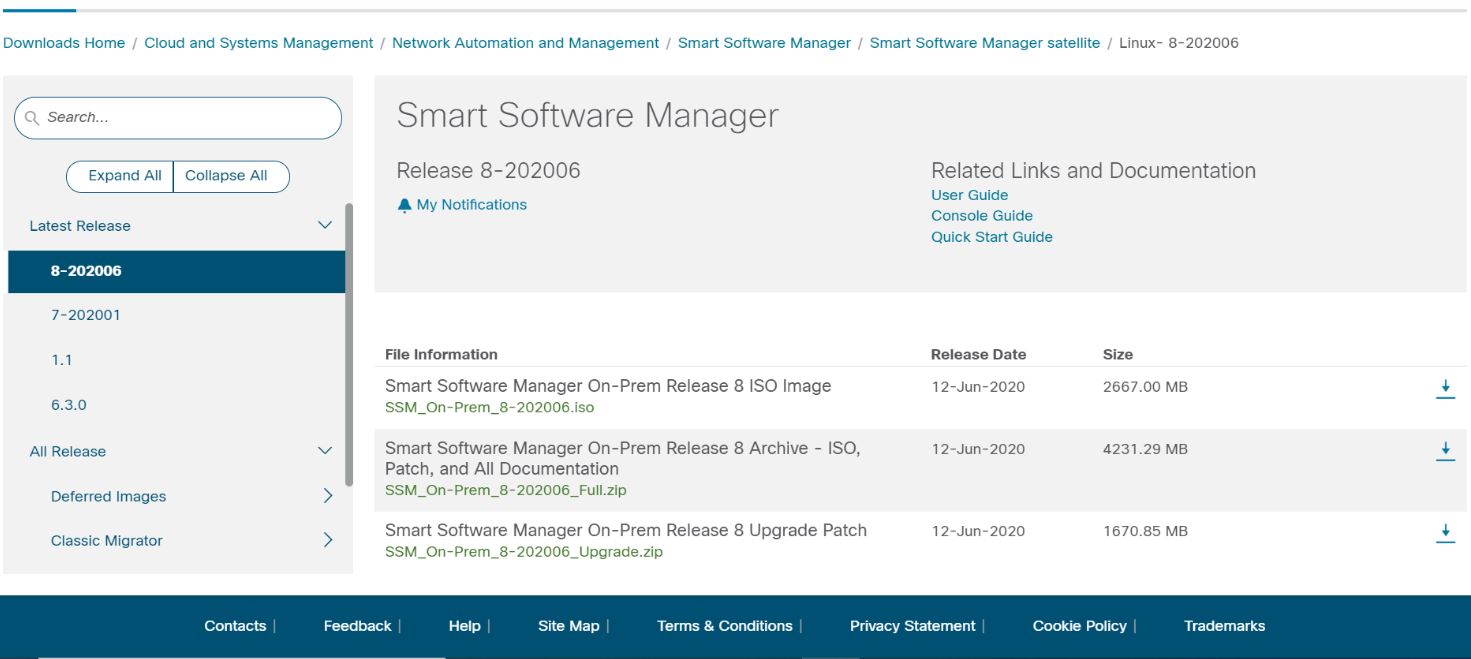The width and height of the screenshot is (1471, 659).
Task: Click the 1670.85 MB size value
Action: (1145, 531)
